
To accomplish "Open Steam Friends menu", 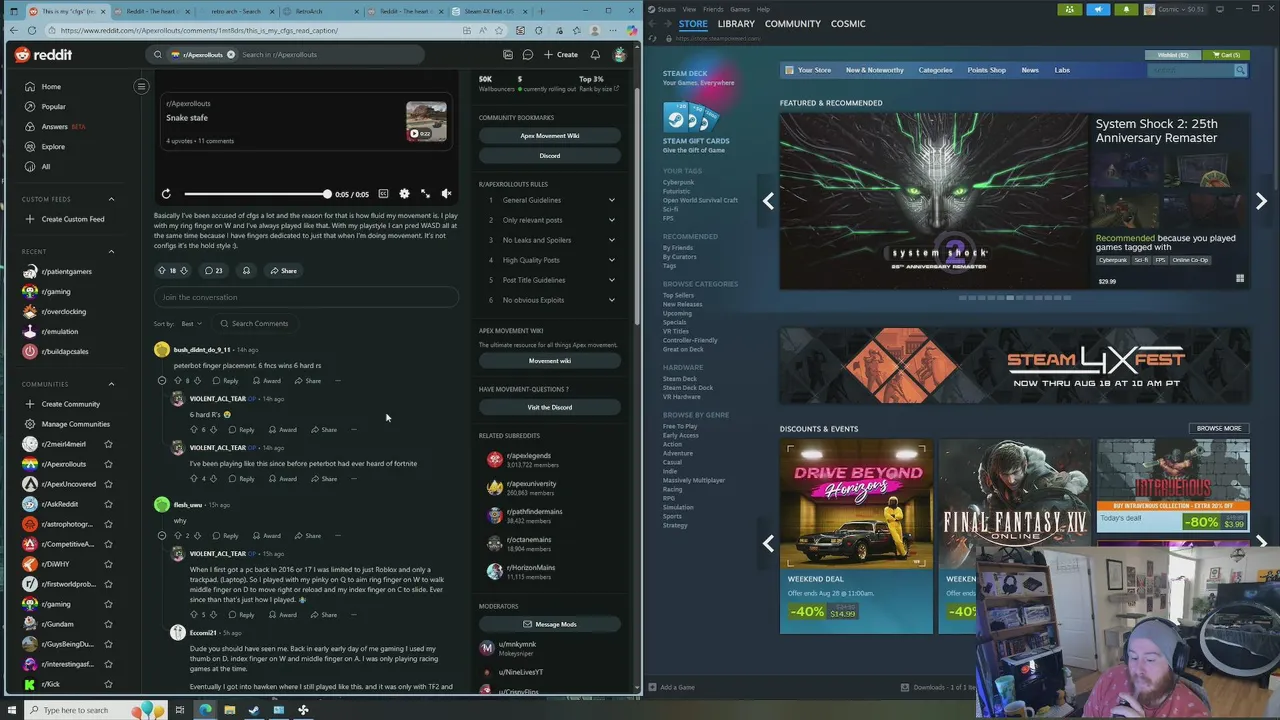I will coord(713,9).
